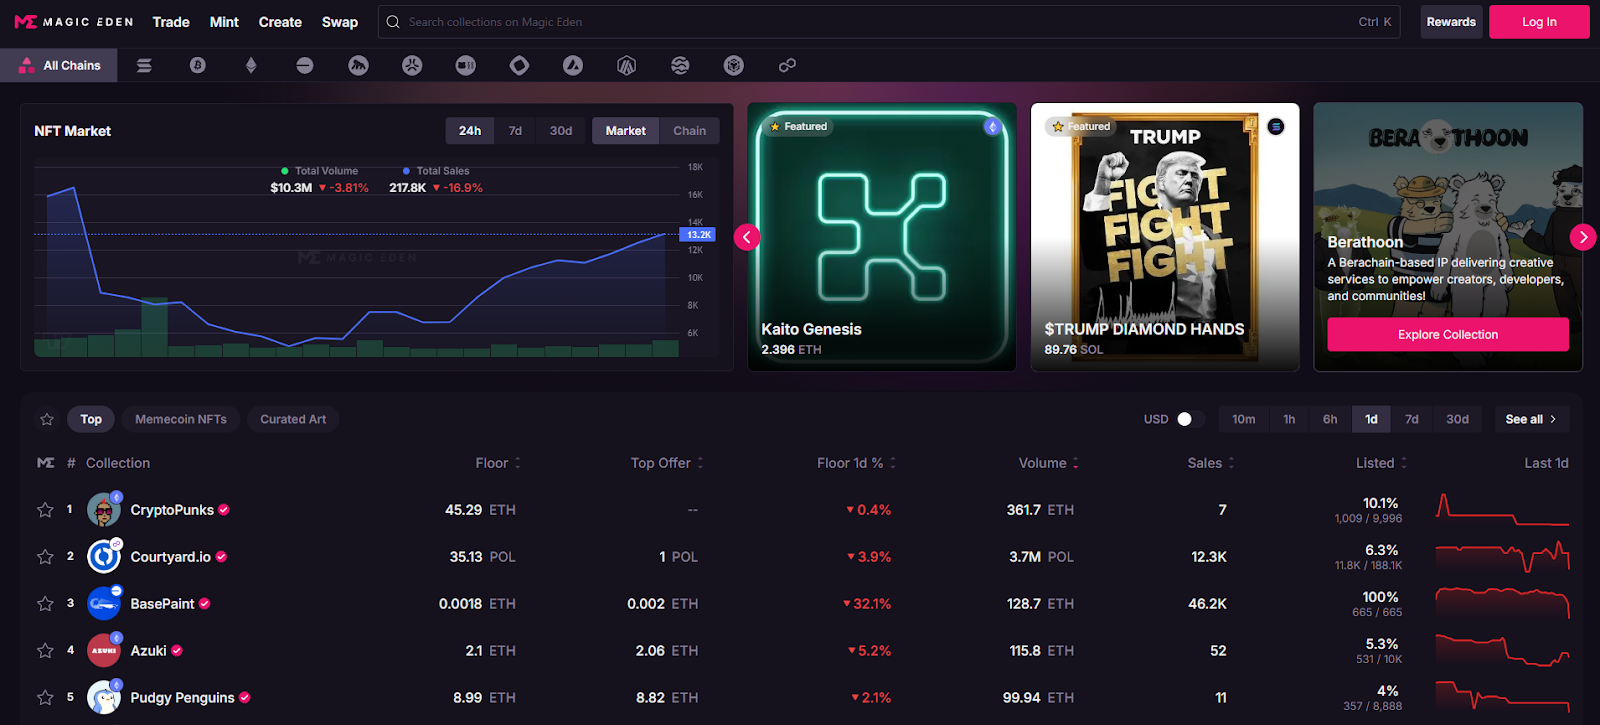This screenshot has height=725, width=1600.
Task: Click the Log In button
Action: coord(1539,22)
